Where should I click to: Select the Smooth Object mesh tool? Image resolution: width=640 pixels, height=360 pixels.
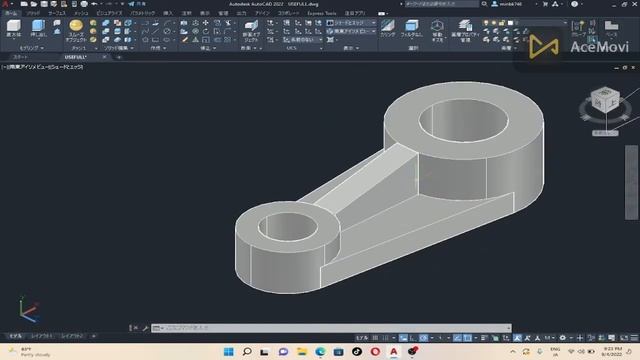76,31
